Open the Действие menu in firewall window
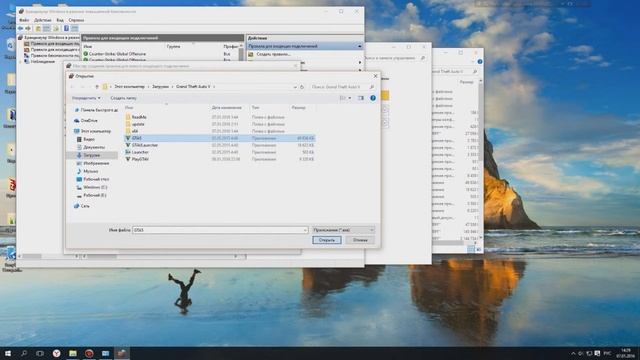The image size is (640, 360). click(42, 20)
